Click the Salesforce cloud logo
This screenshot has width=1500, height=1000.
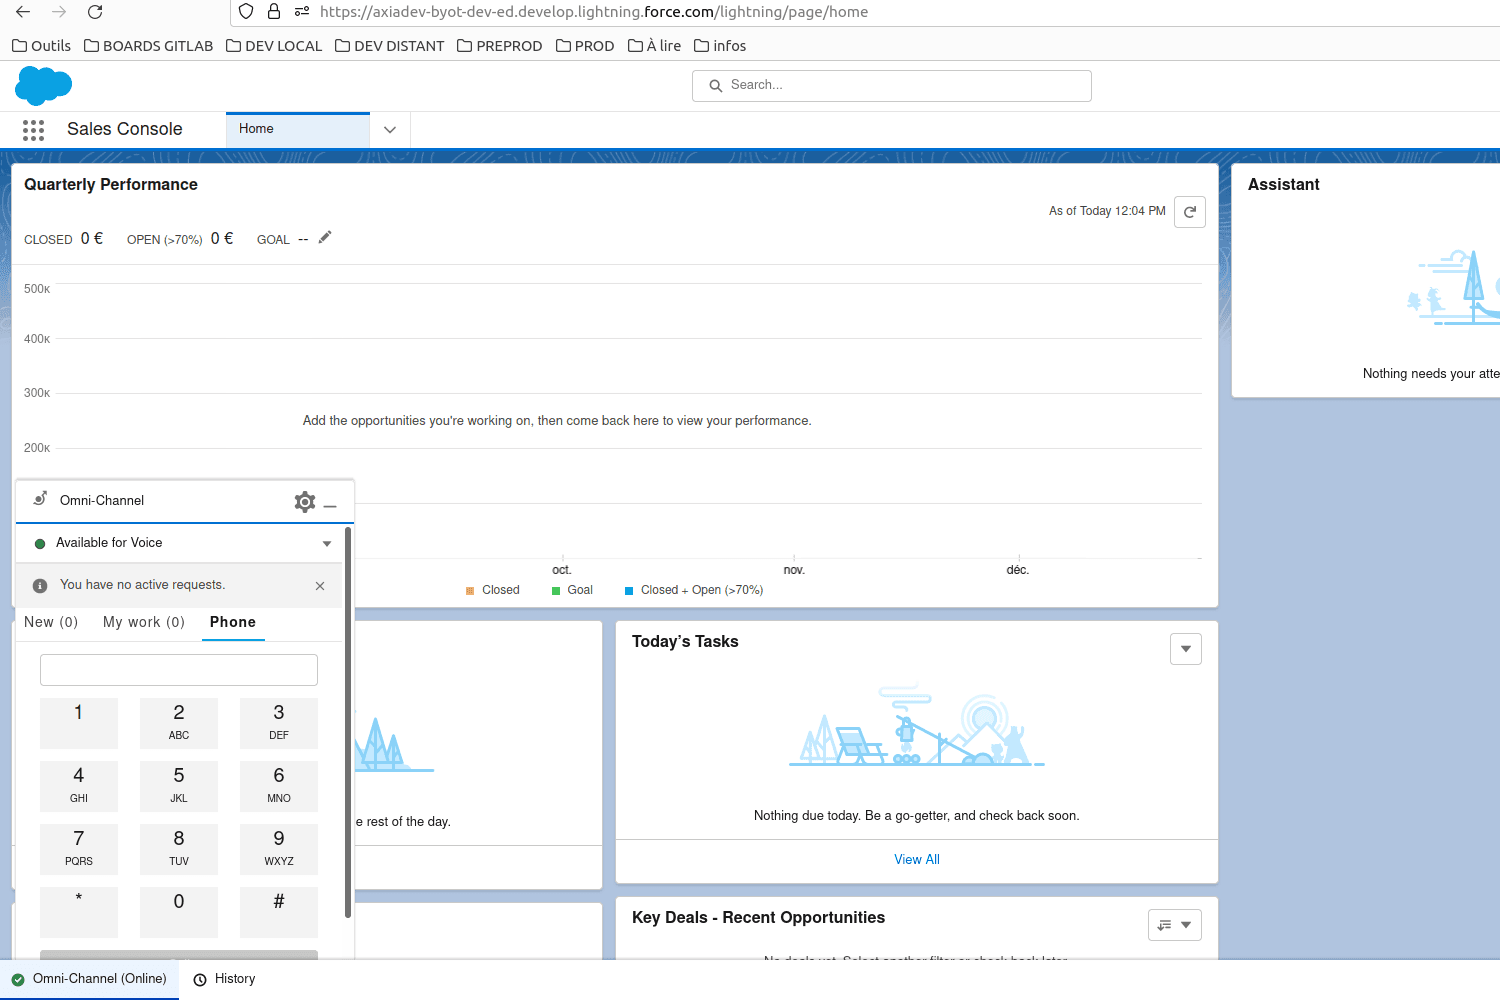pos(44,86)
